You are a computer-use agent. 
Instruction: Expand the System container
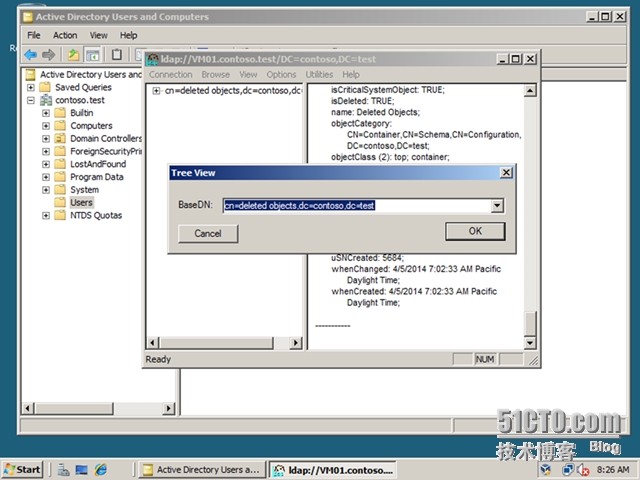click(46, 190)
